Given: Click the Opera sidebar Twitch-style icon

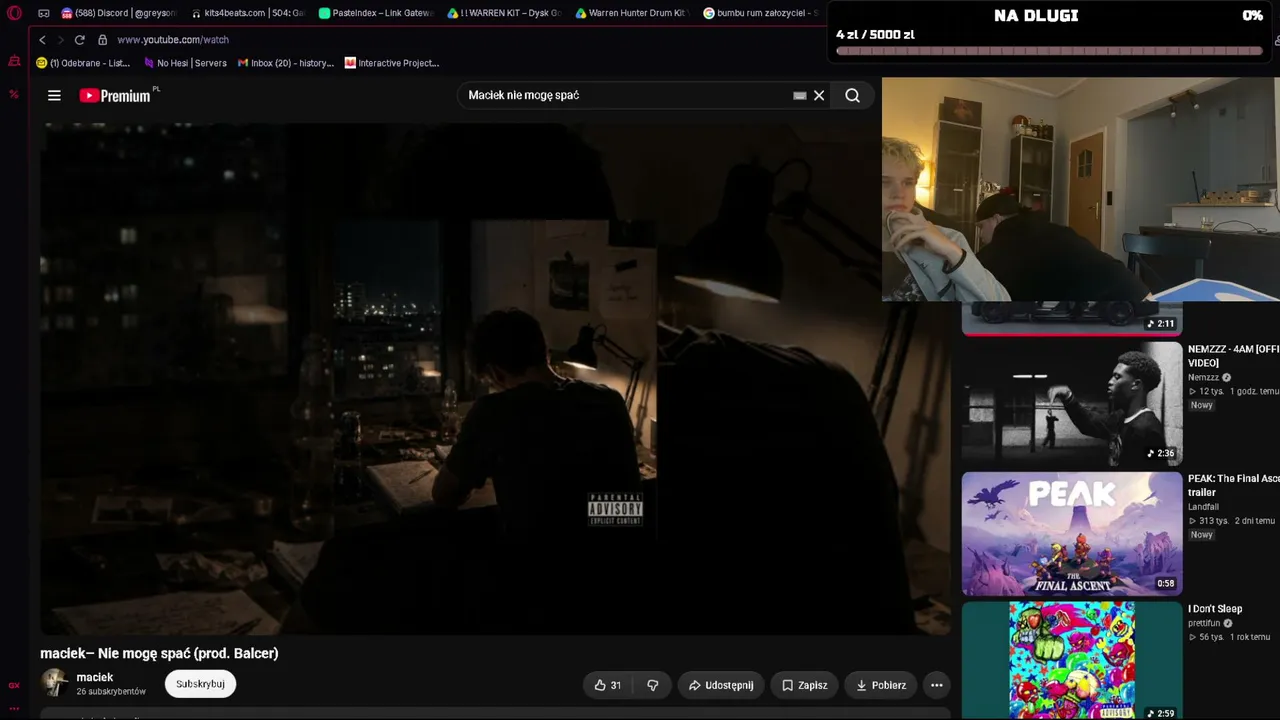Looking at the screenshot, I should click(14, 62).
